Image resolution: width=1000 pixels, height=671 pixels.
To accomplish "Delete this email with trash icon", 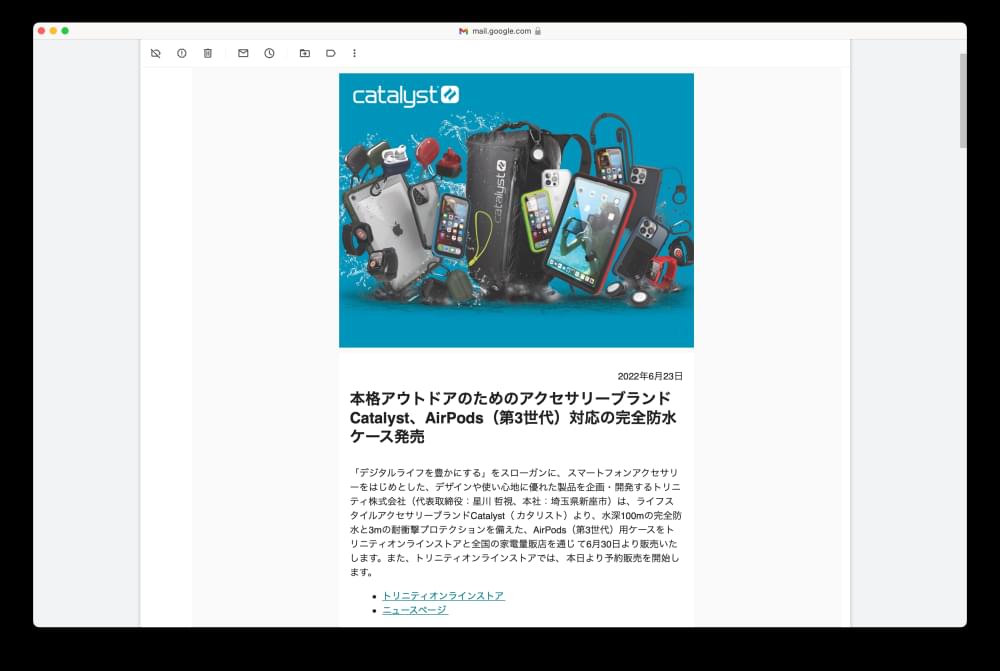I will [x=208, y=54].
